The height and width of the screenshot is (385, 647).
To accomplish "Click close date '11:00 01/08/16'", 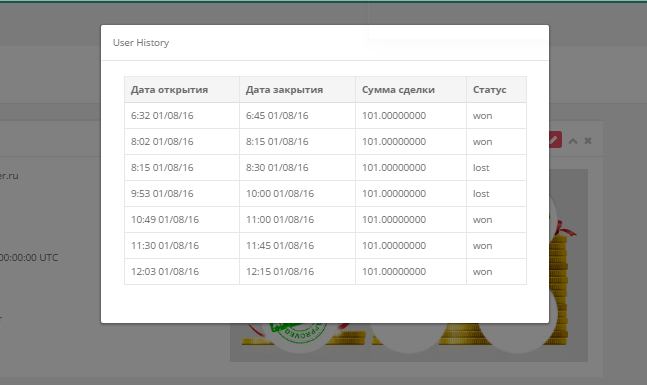I will pos(280,220).
